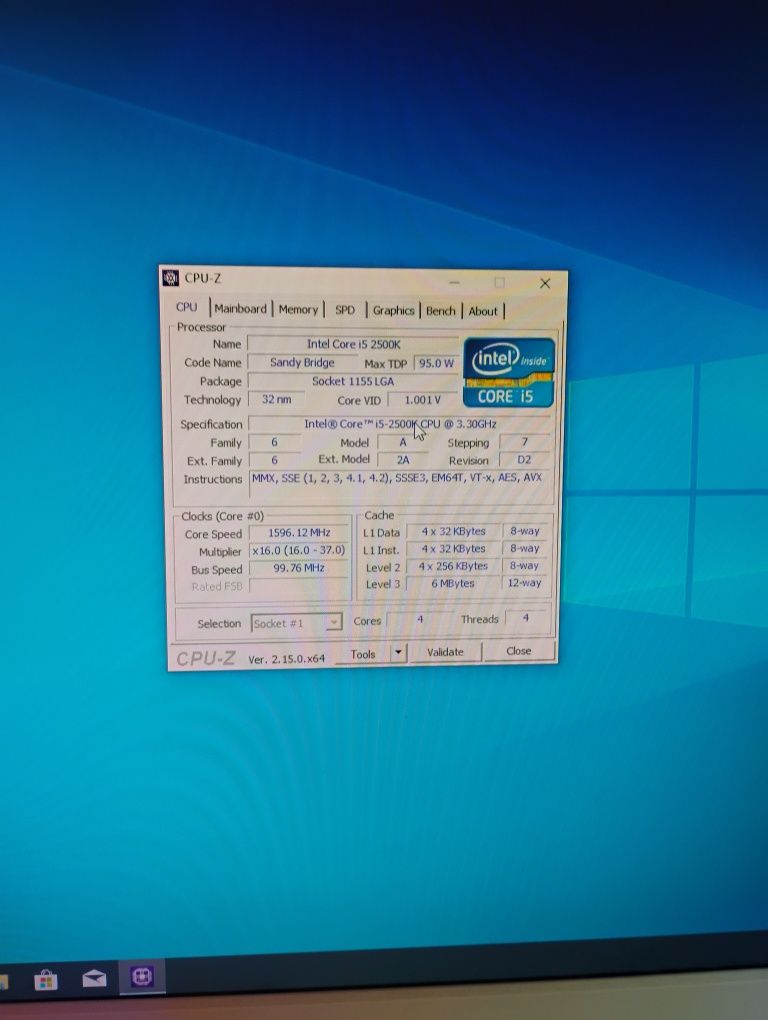Click the Stepping value 7

[x=525, y=442]
